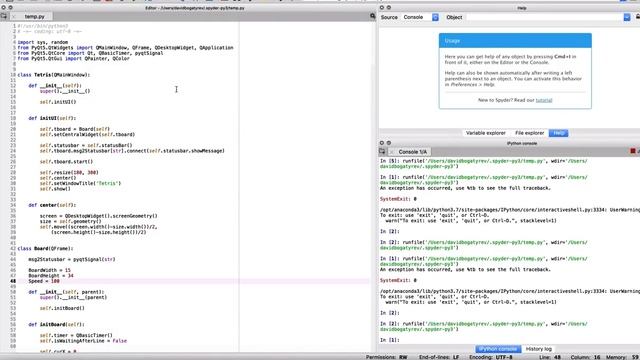Click the Usage header in Help pane

coord(515,41)
